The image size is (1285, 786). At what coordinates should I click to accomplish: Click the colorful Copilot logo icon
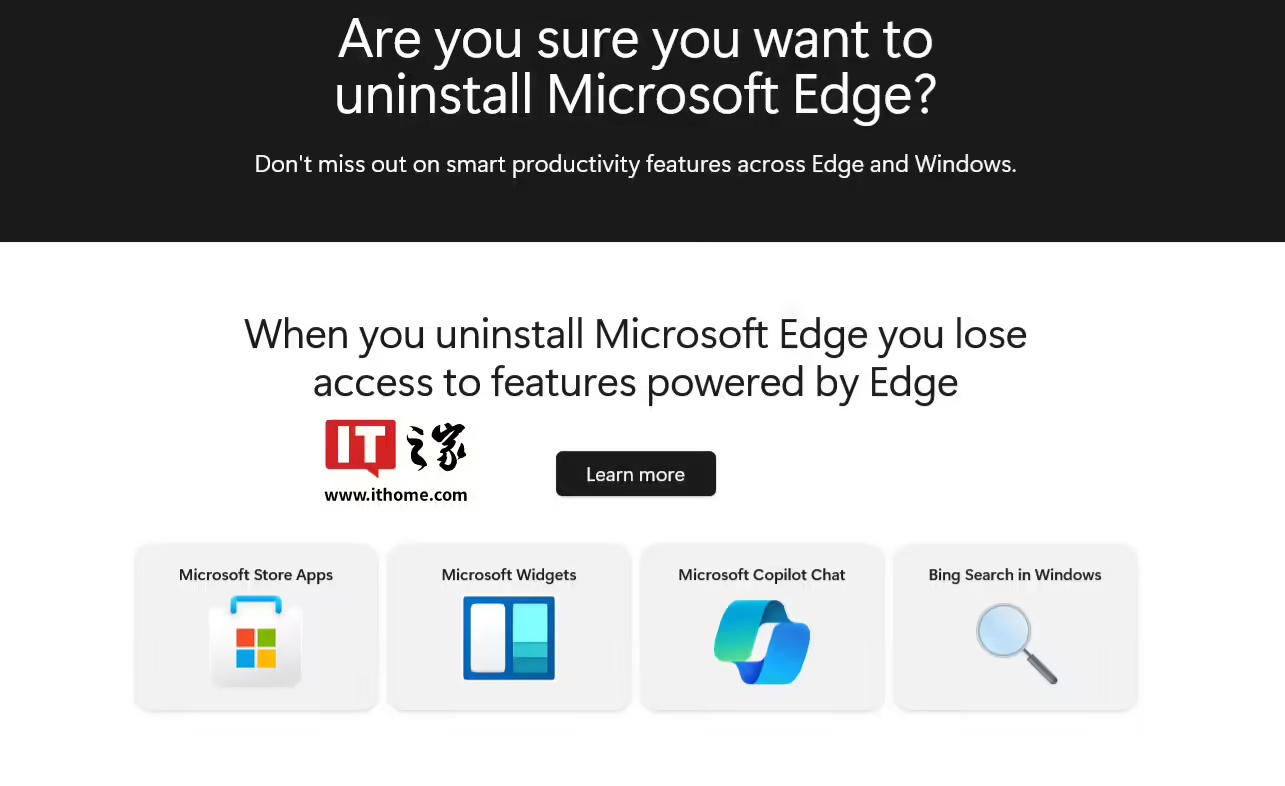point(762,641)
